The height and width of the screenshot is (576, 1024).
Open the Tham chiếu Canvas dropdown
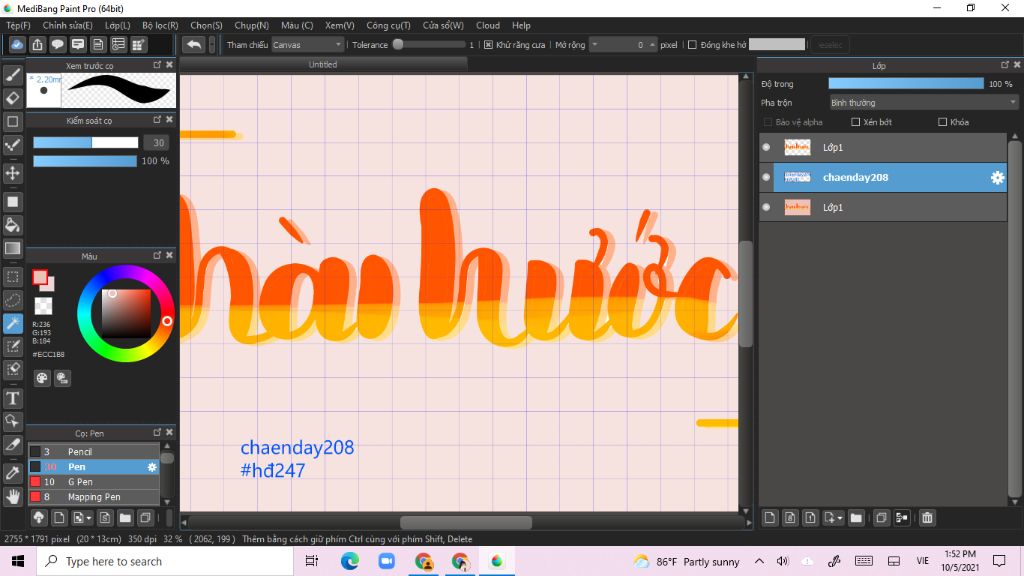307,45
